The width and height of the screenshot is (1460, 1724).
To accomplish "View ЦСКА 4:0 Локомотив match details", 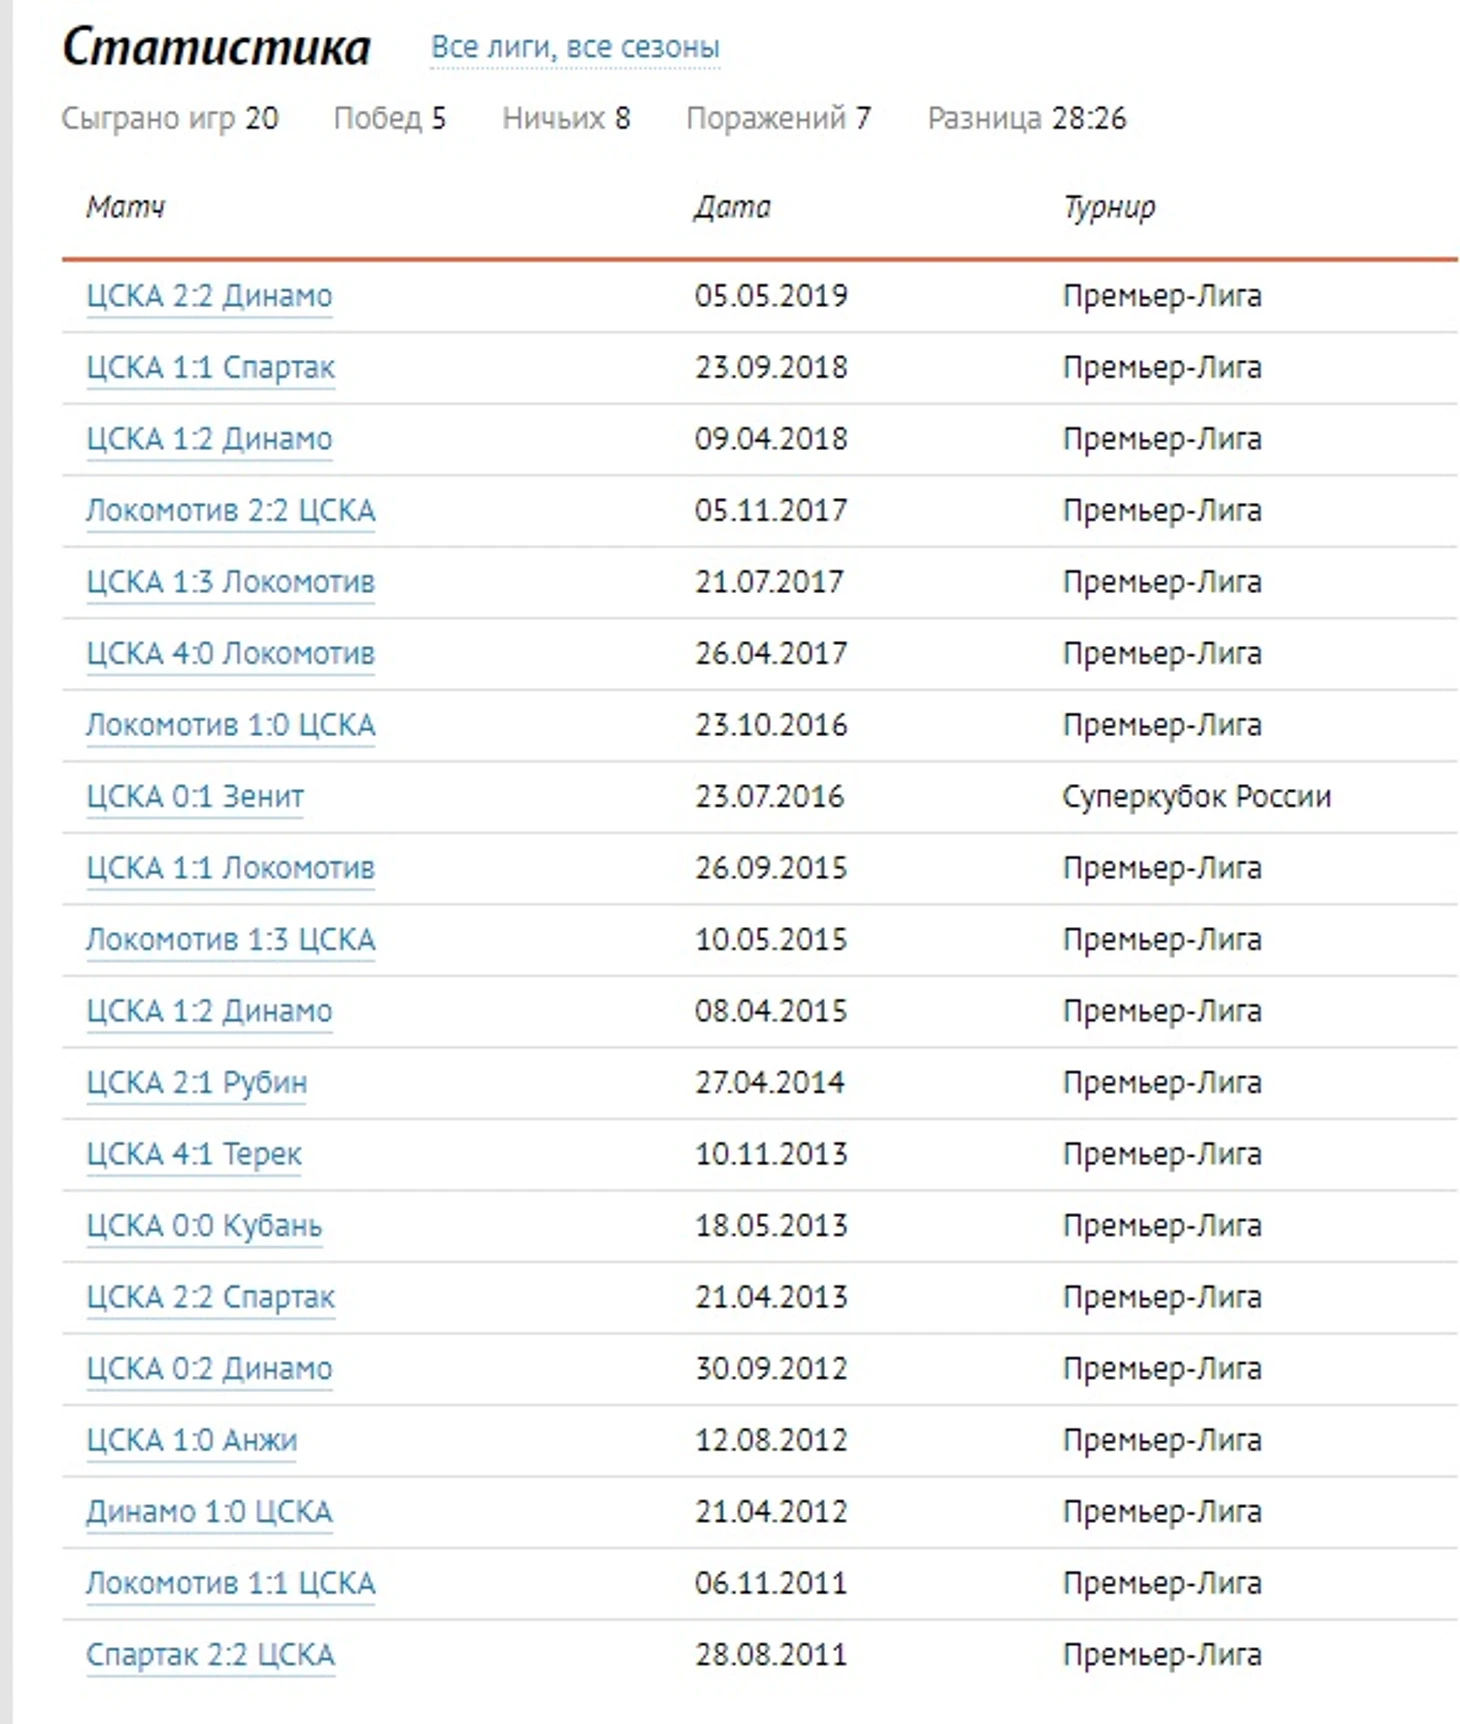I will point(230,654).
